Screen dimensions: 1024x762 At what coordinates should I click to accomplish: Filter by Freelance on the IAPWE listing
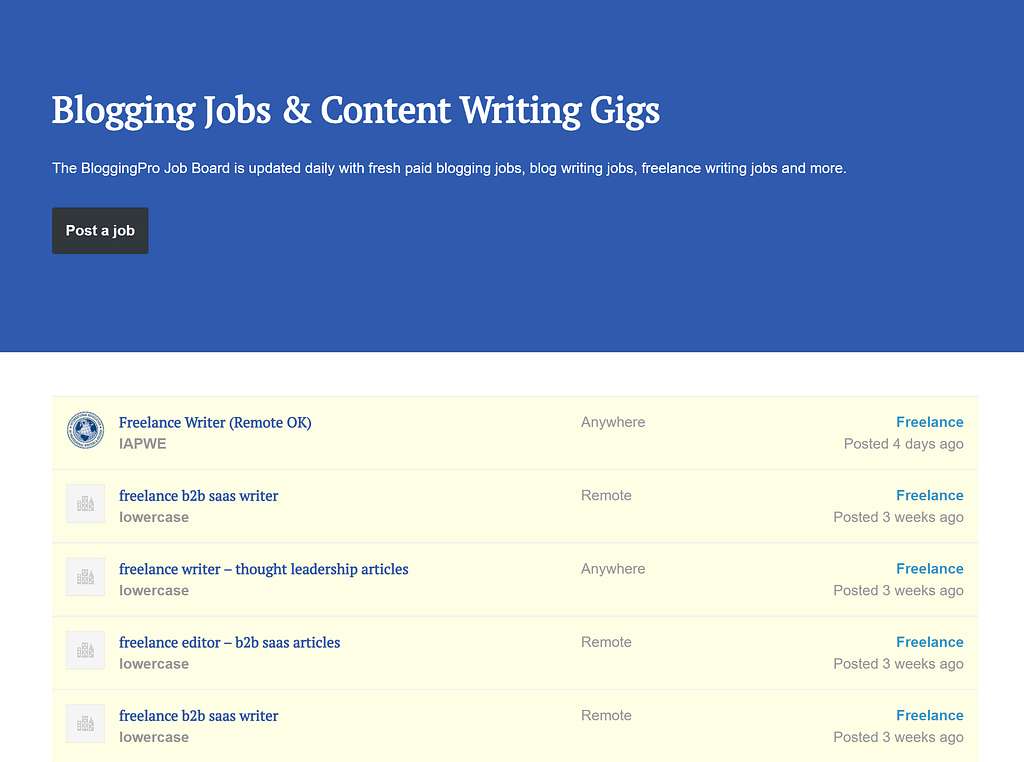pyautogui.click(x=929, y=422)
